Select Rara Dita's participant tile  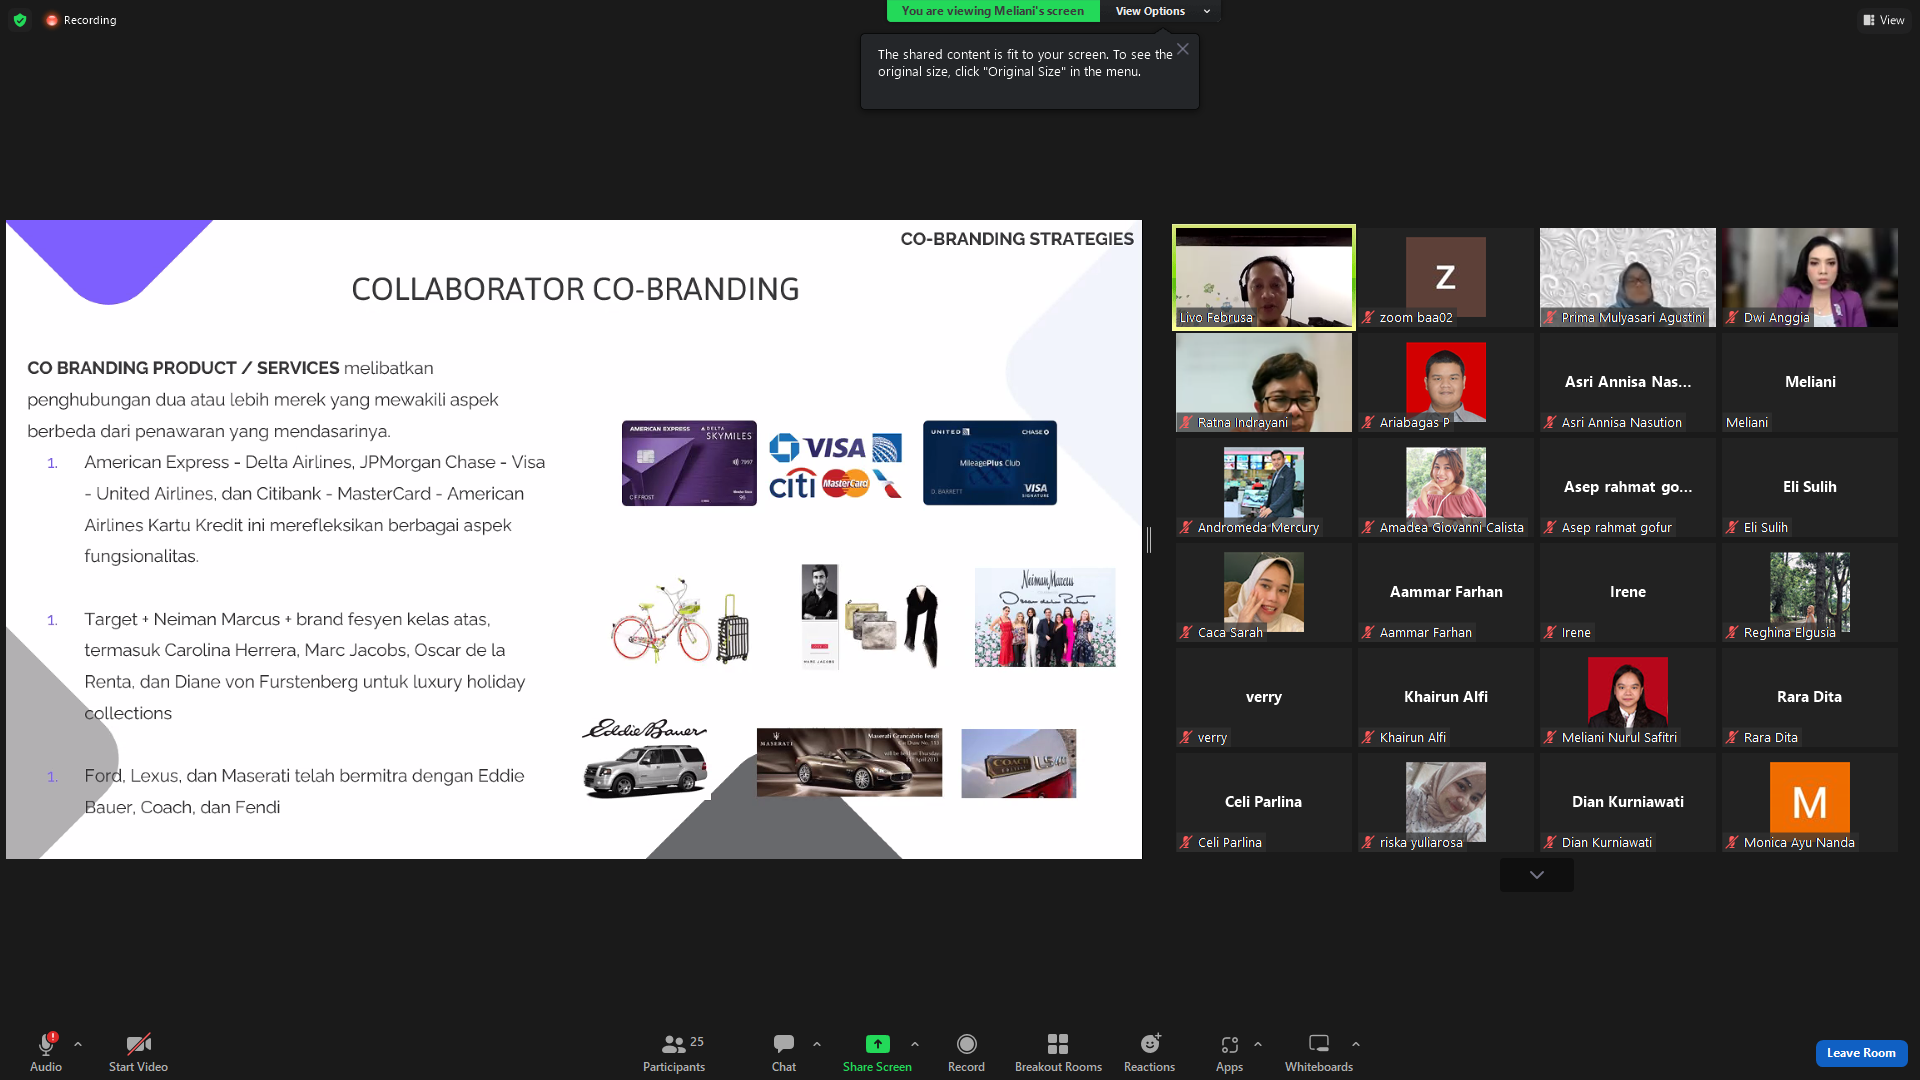point(1810,697)
